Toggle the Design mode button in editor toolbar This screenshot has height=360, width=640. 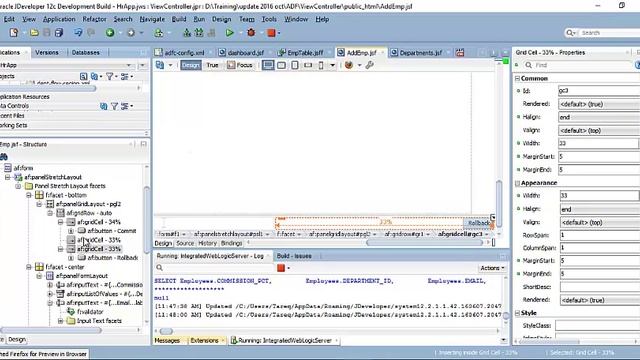pyautogui.click(x=191, y=65)
